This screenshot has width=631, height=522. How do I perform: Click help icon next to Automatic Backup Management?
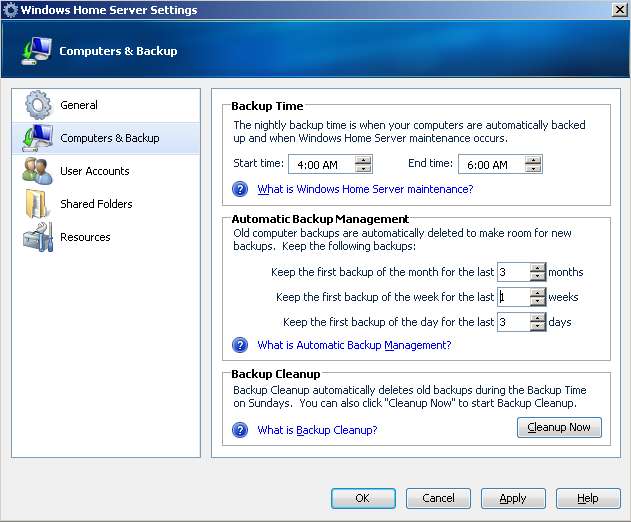240,345
